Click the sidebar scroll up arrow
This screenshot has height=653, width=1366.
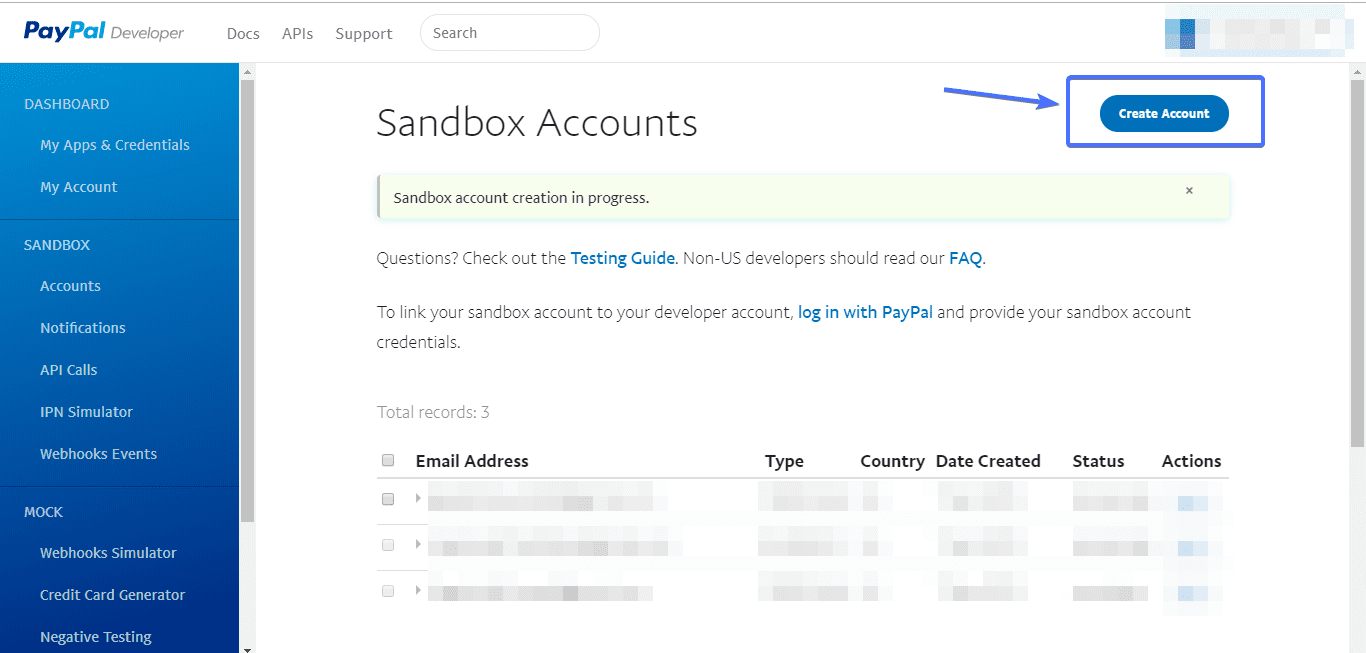pos(247,71)
